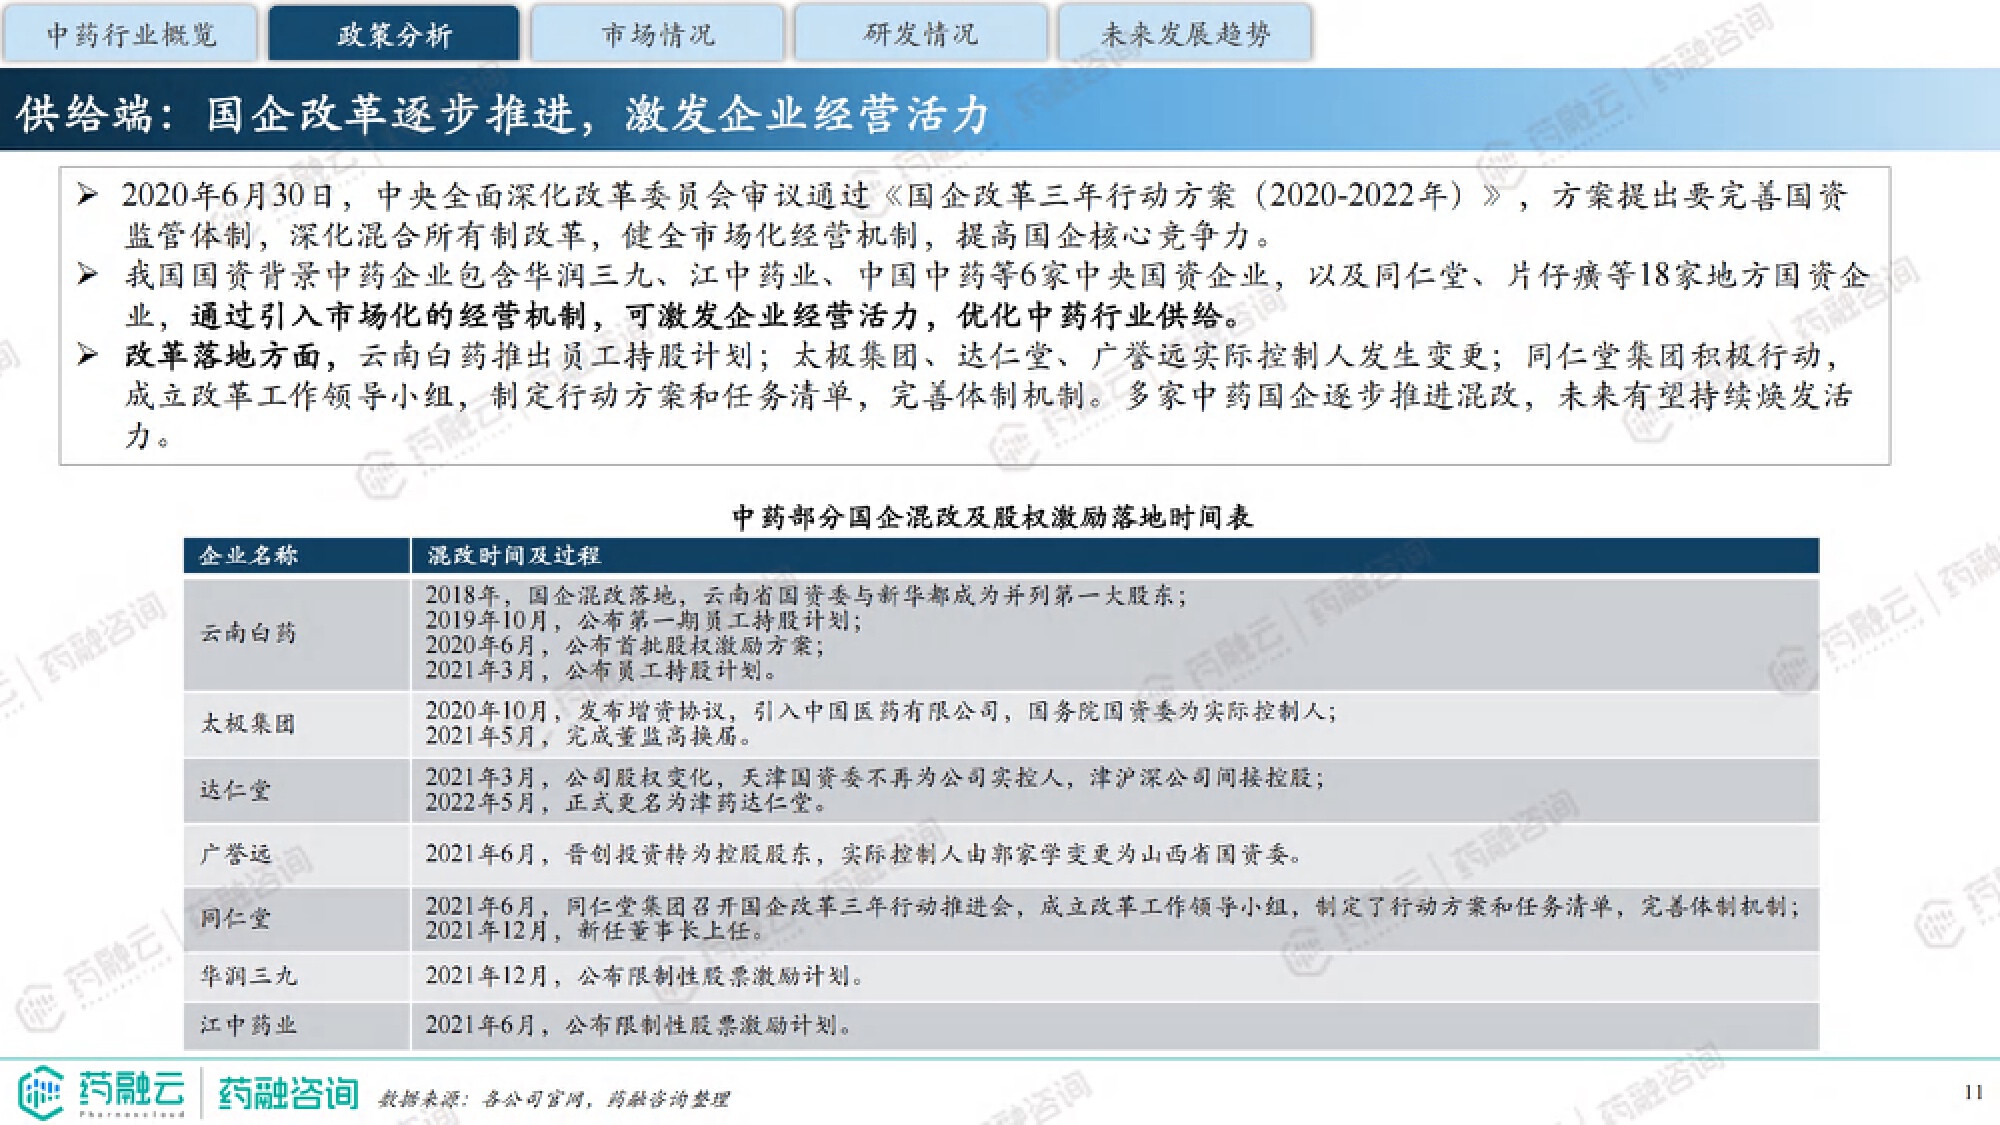2000x1125 pixels.
Task: Select the 太极集团 row label
Action: [x=249, y=723]
